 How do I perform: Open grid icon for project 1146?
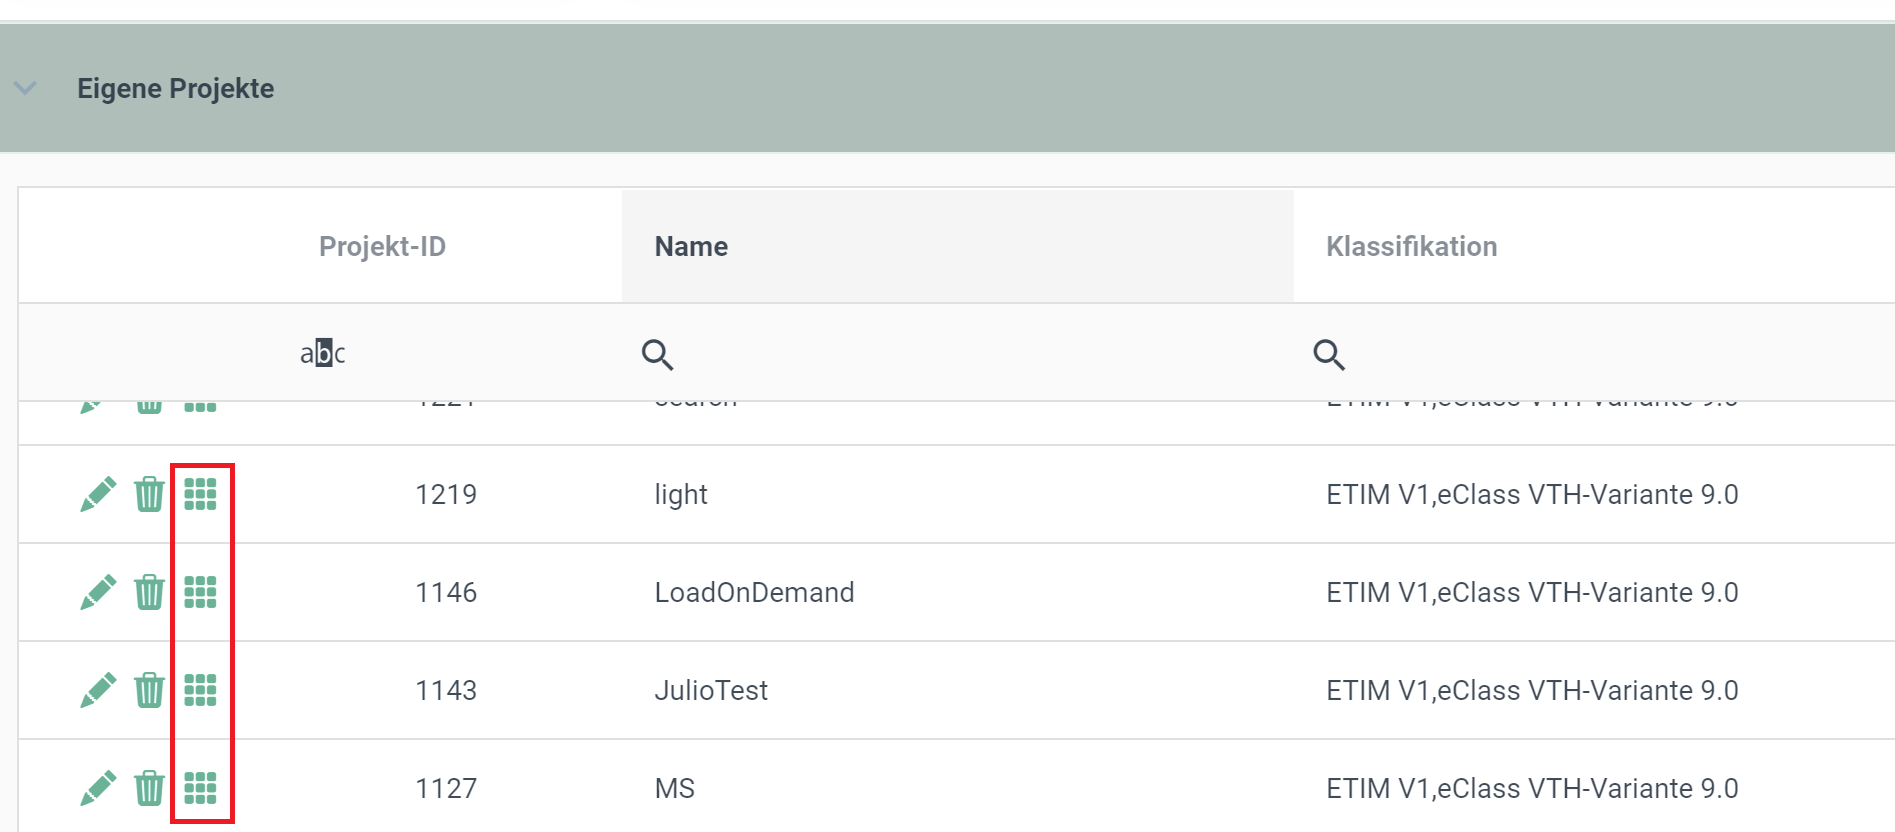pos(200,592)
